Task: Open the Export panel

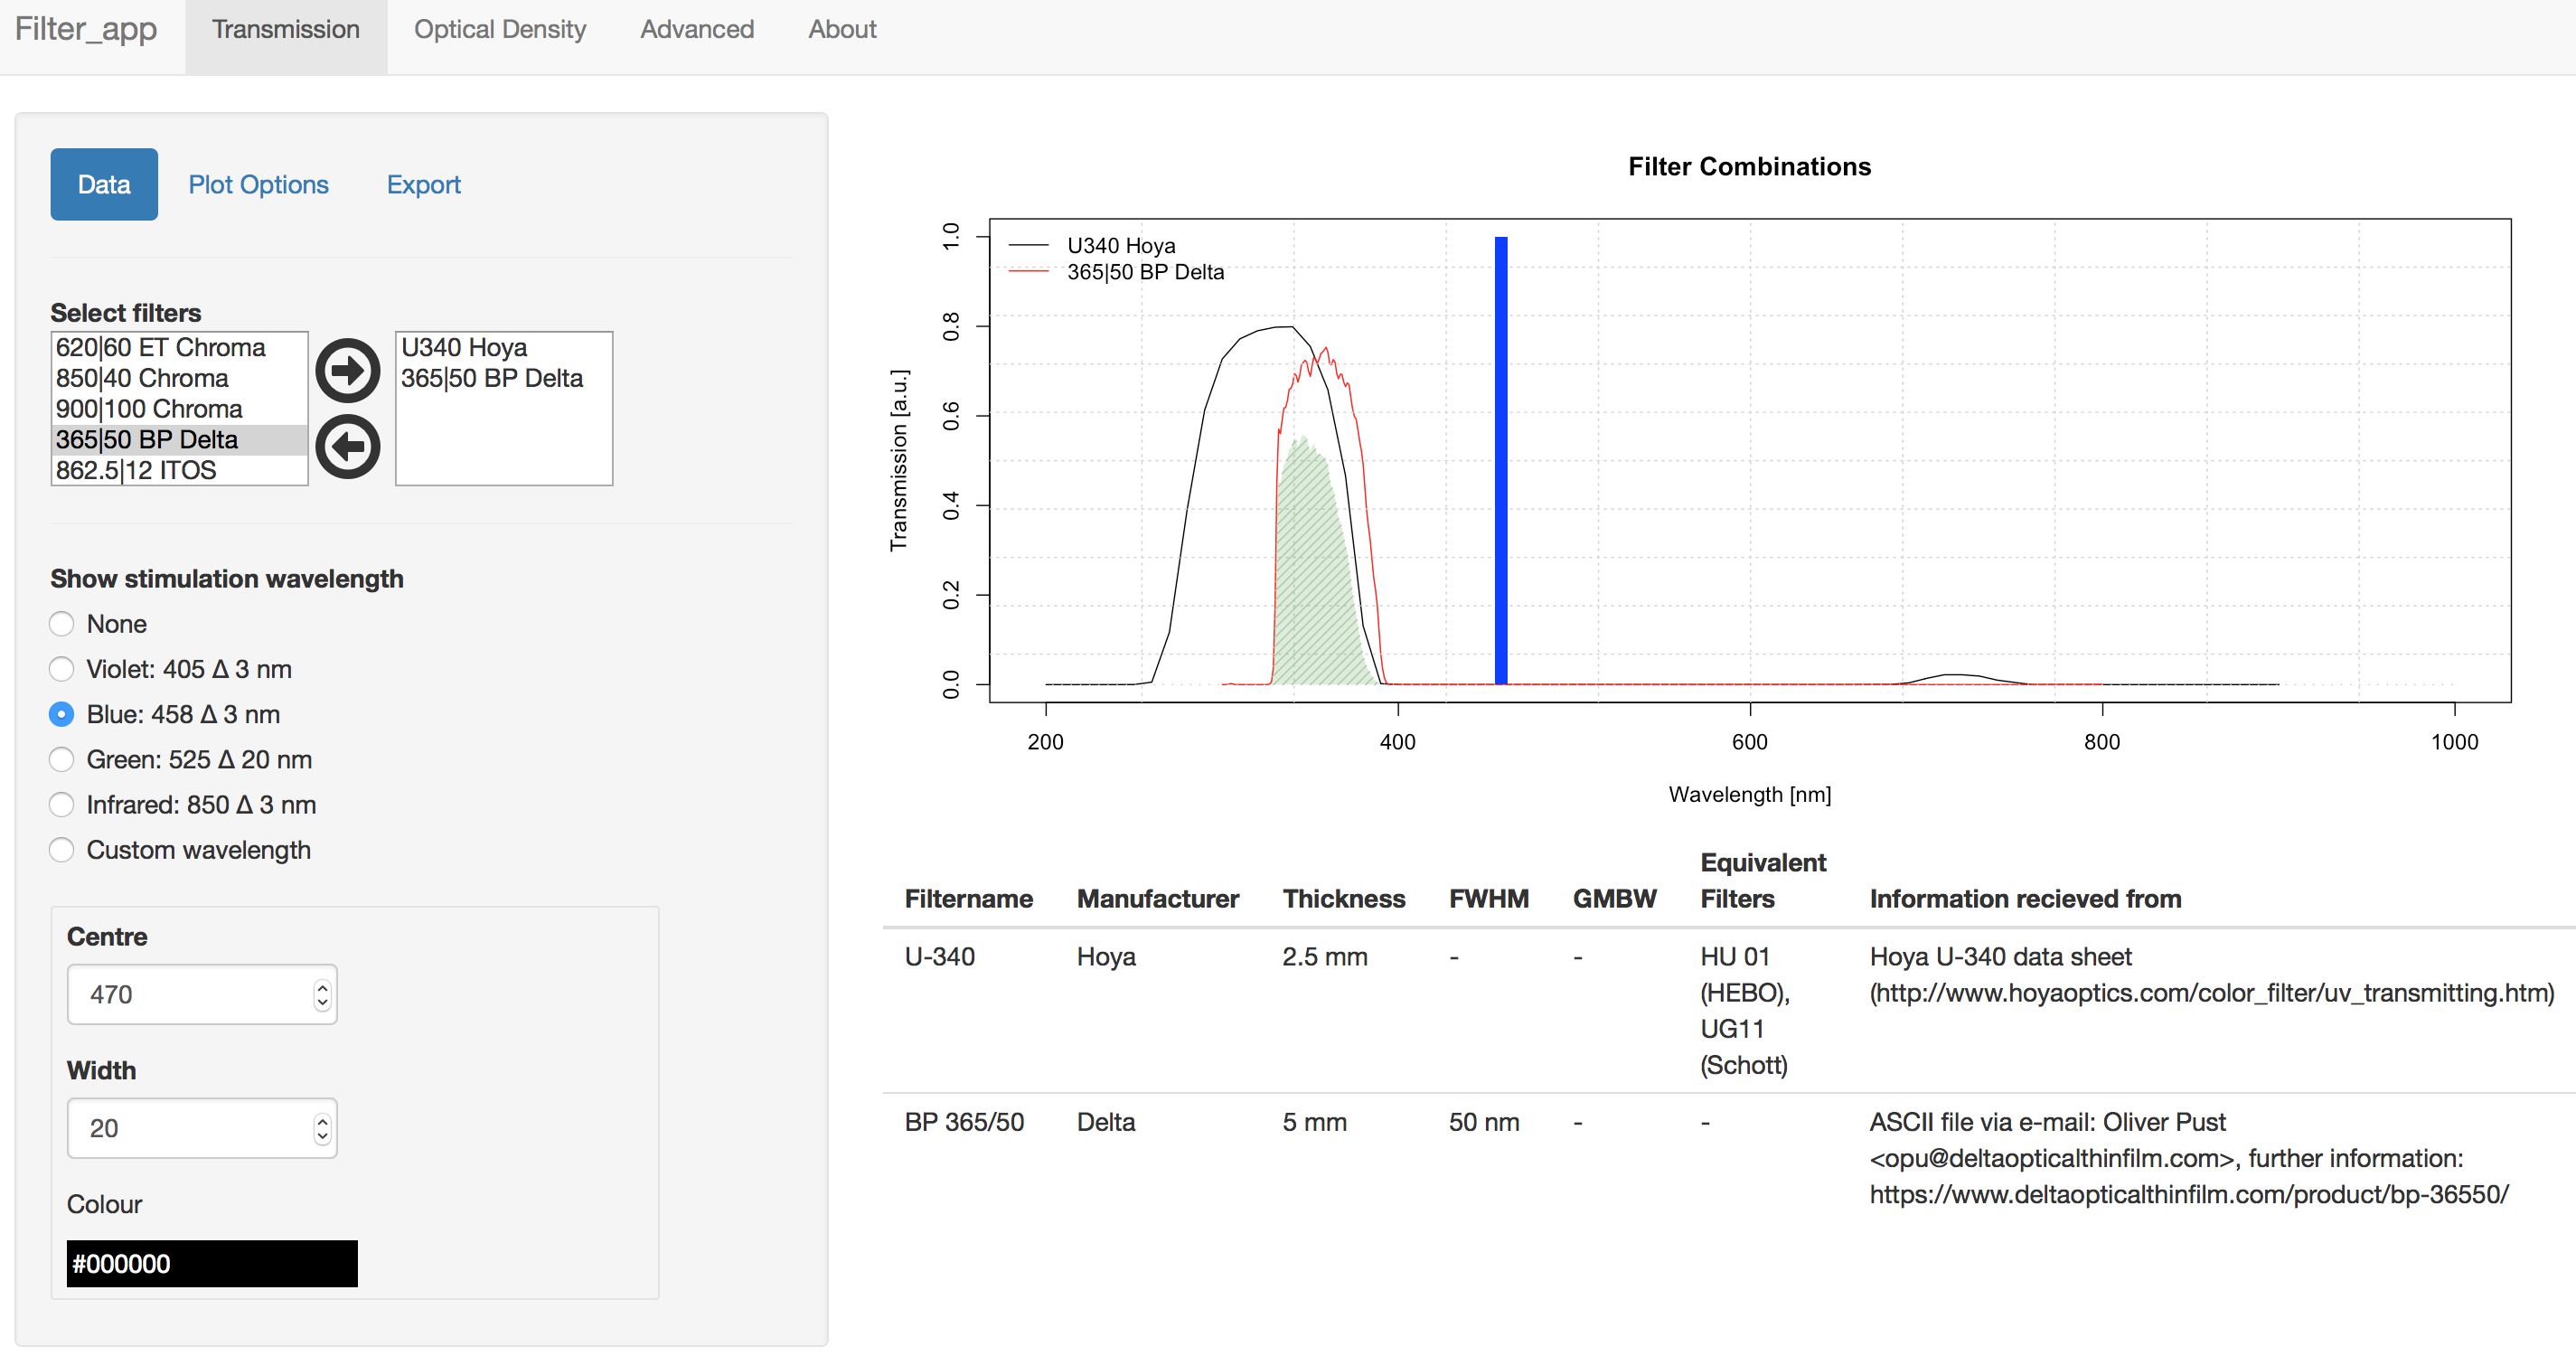Action: click(x=423, y=185)
